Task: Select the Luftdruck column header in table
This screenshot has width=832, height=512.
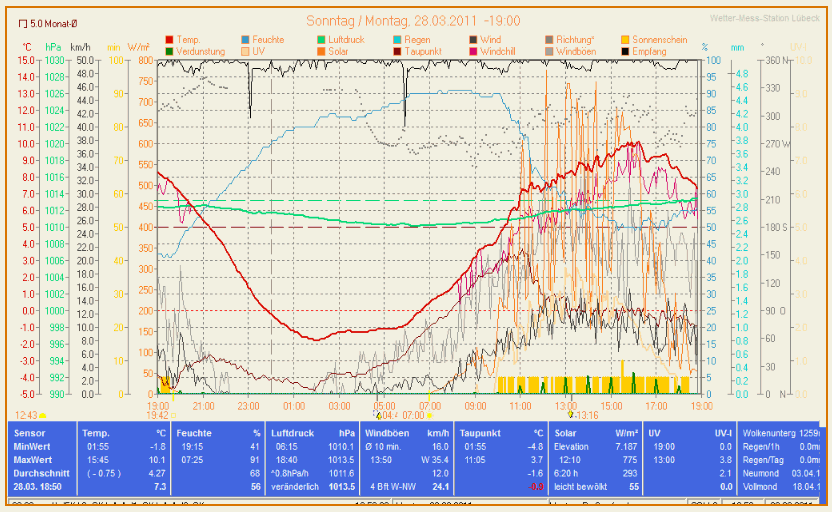Action: click(293, 432)
